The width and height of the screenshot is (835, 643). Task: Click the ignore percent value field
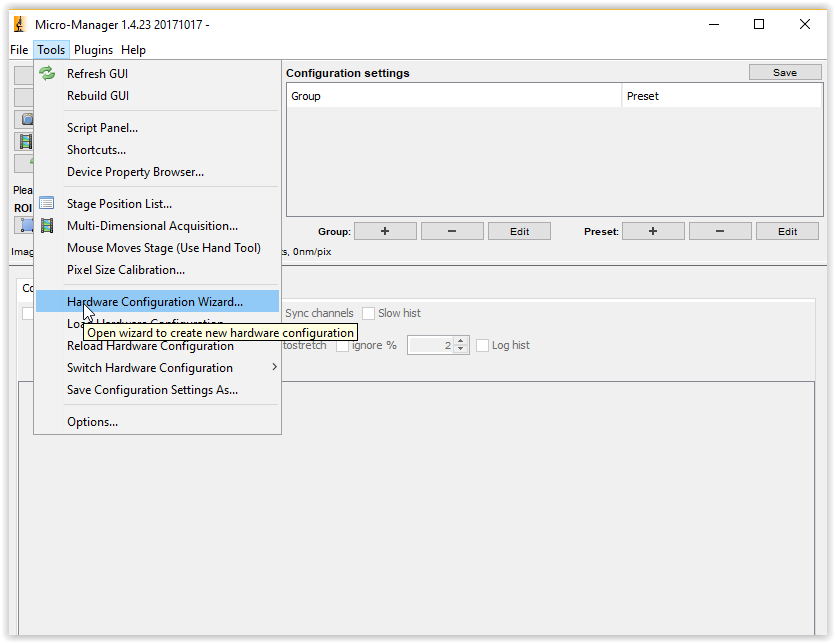tap(431, 345)
